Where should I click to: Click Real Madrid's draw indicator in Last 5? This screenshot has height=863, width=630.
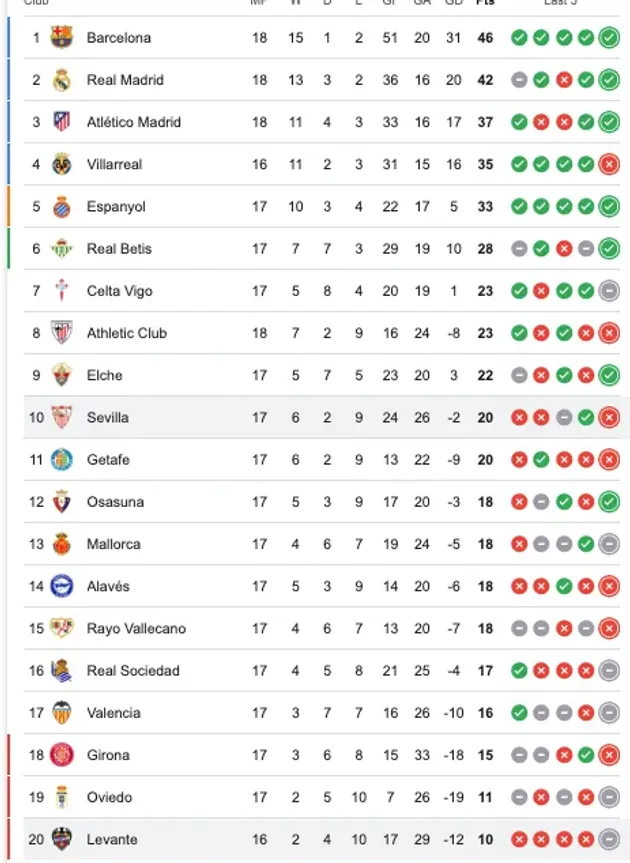pyautogui.click(x=520, y=80)
